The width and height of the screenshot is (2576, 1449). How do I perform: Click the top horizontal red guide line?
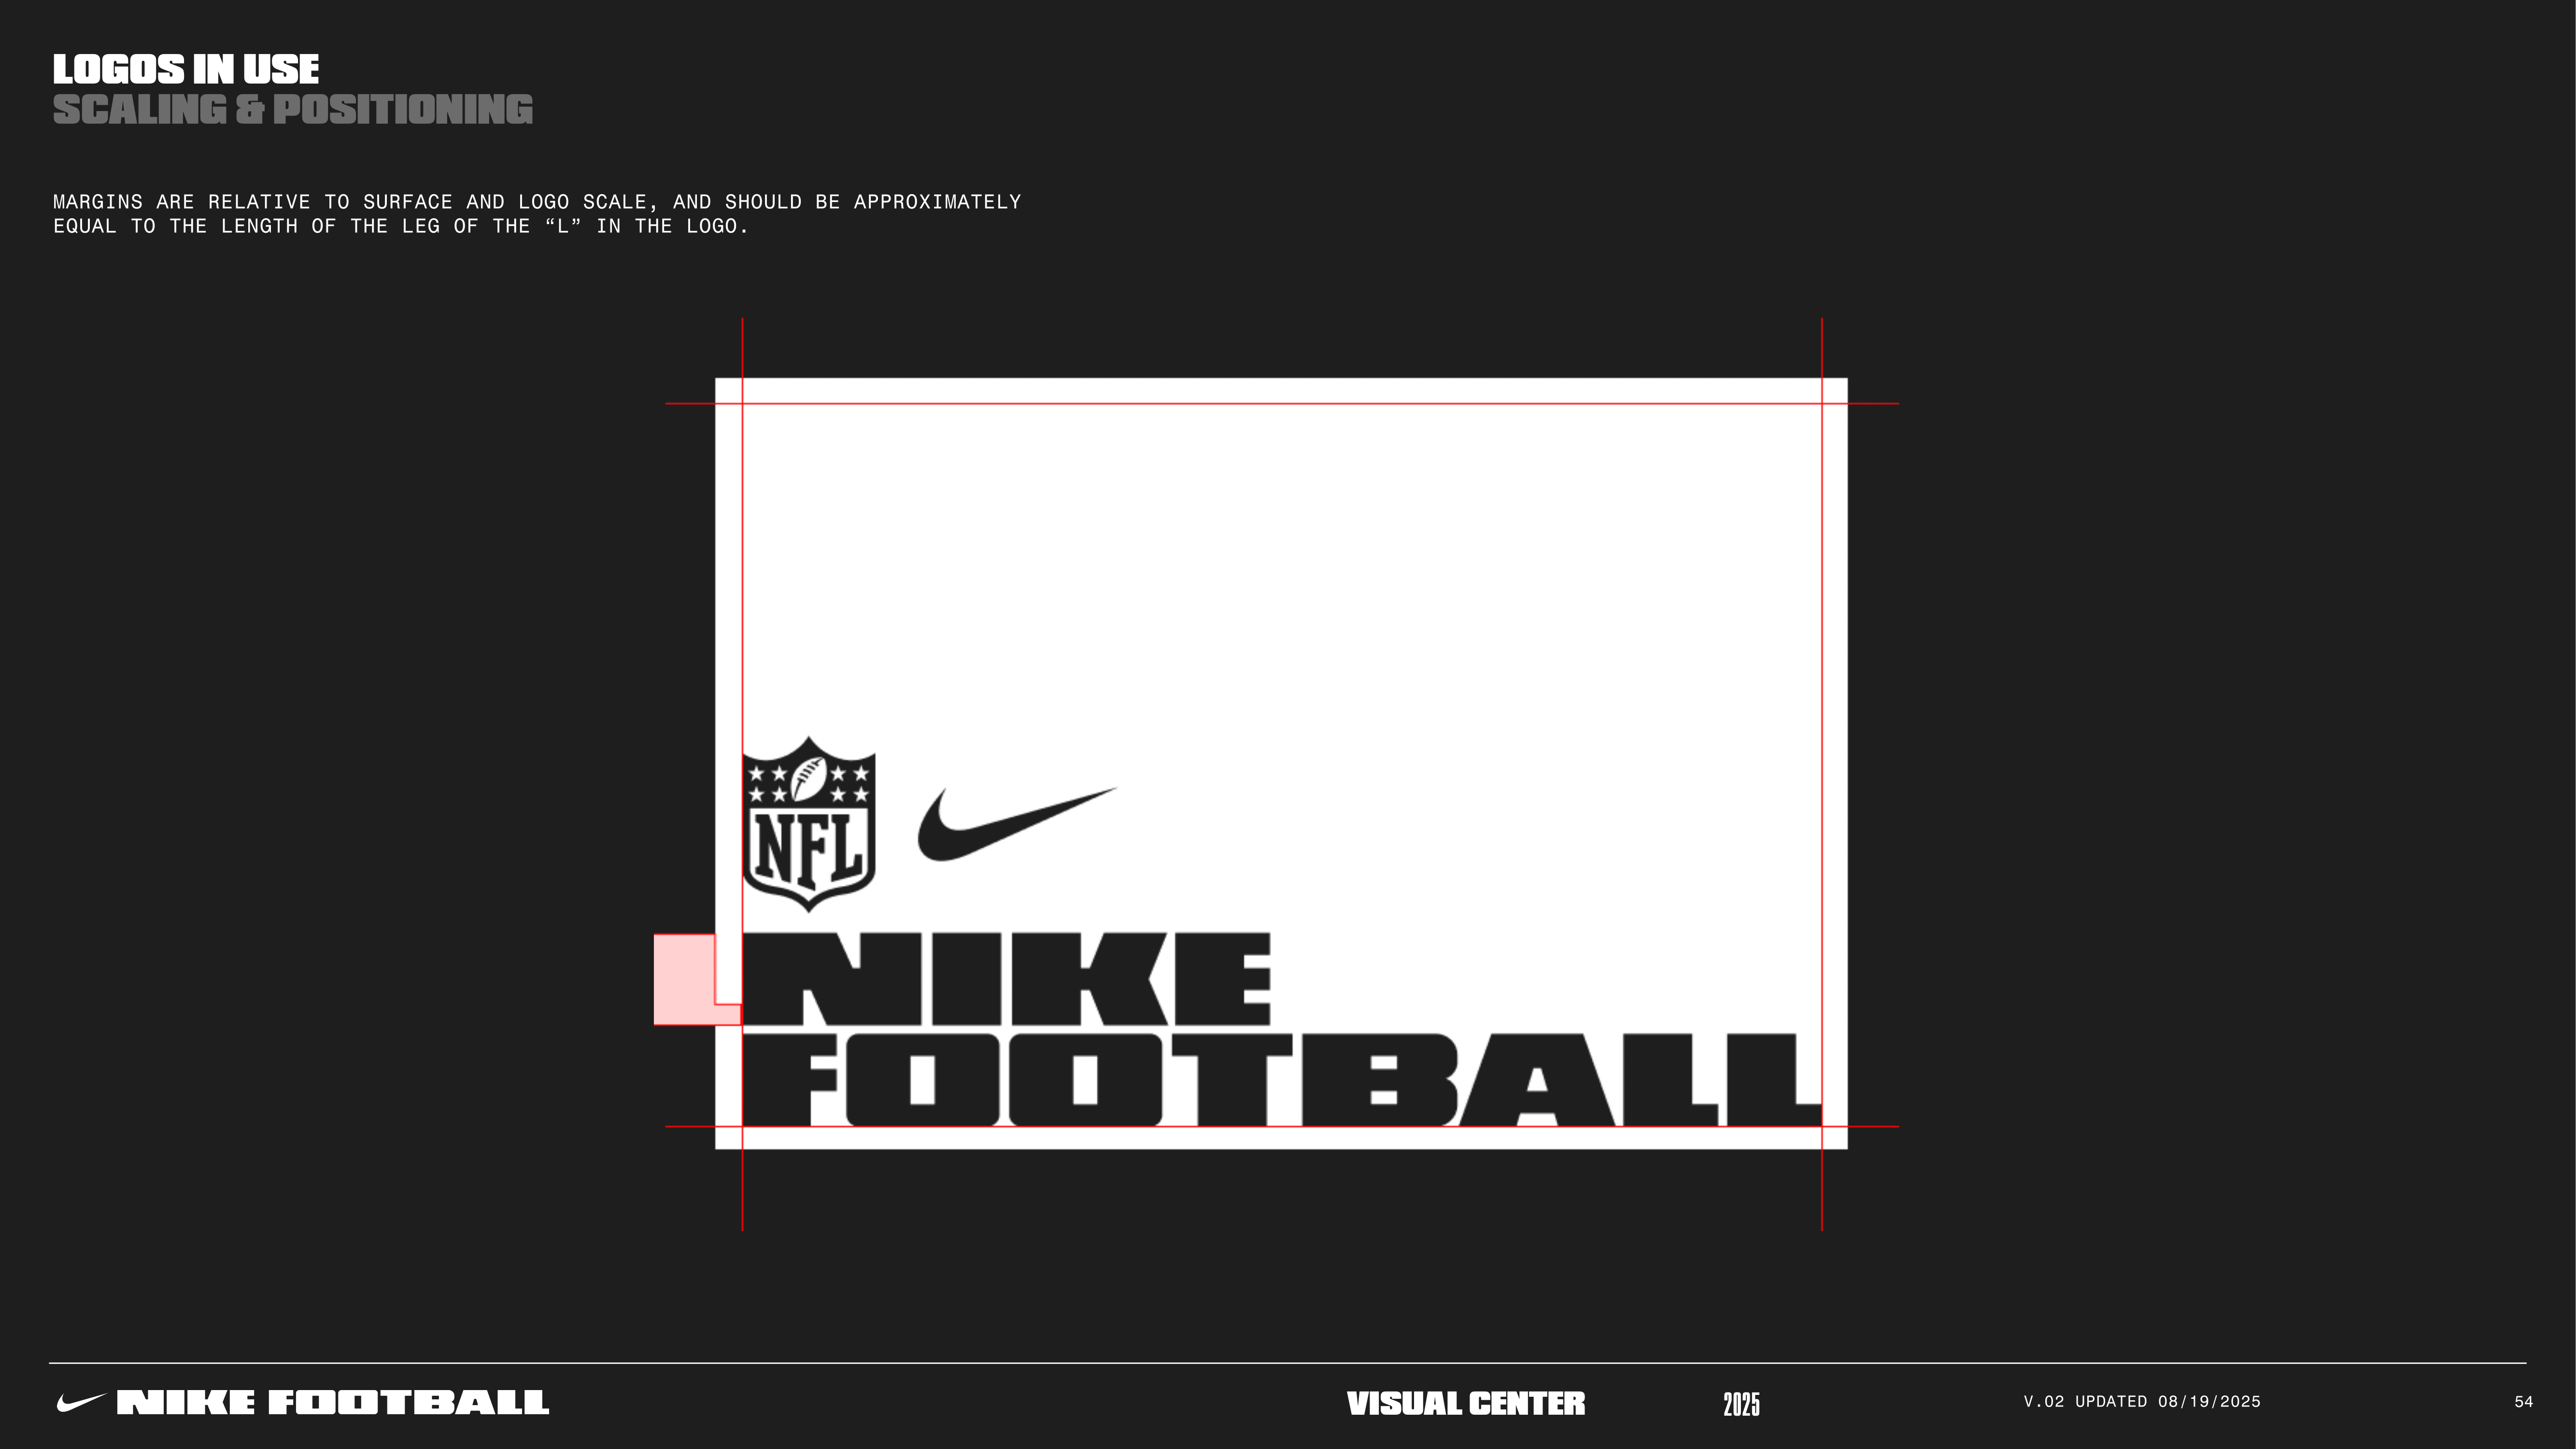[1280, 404]
